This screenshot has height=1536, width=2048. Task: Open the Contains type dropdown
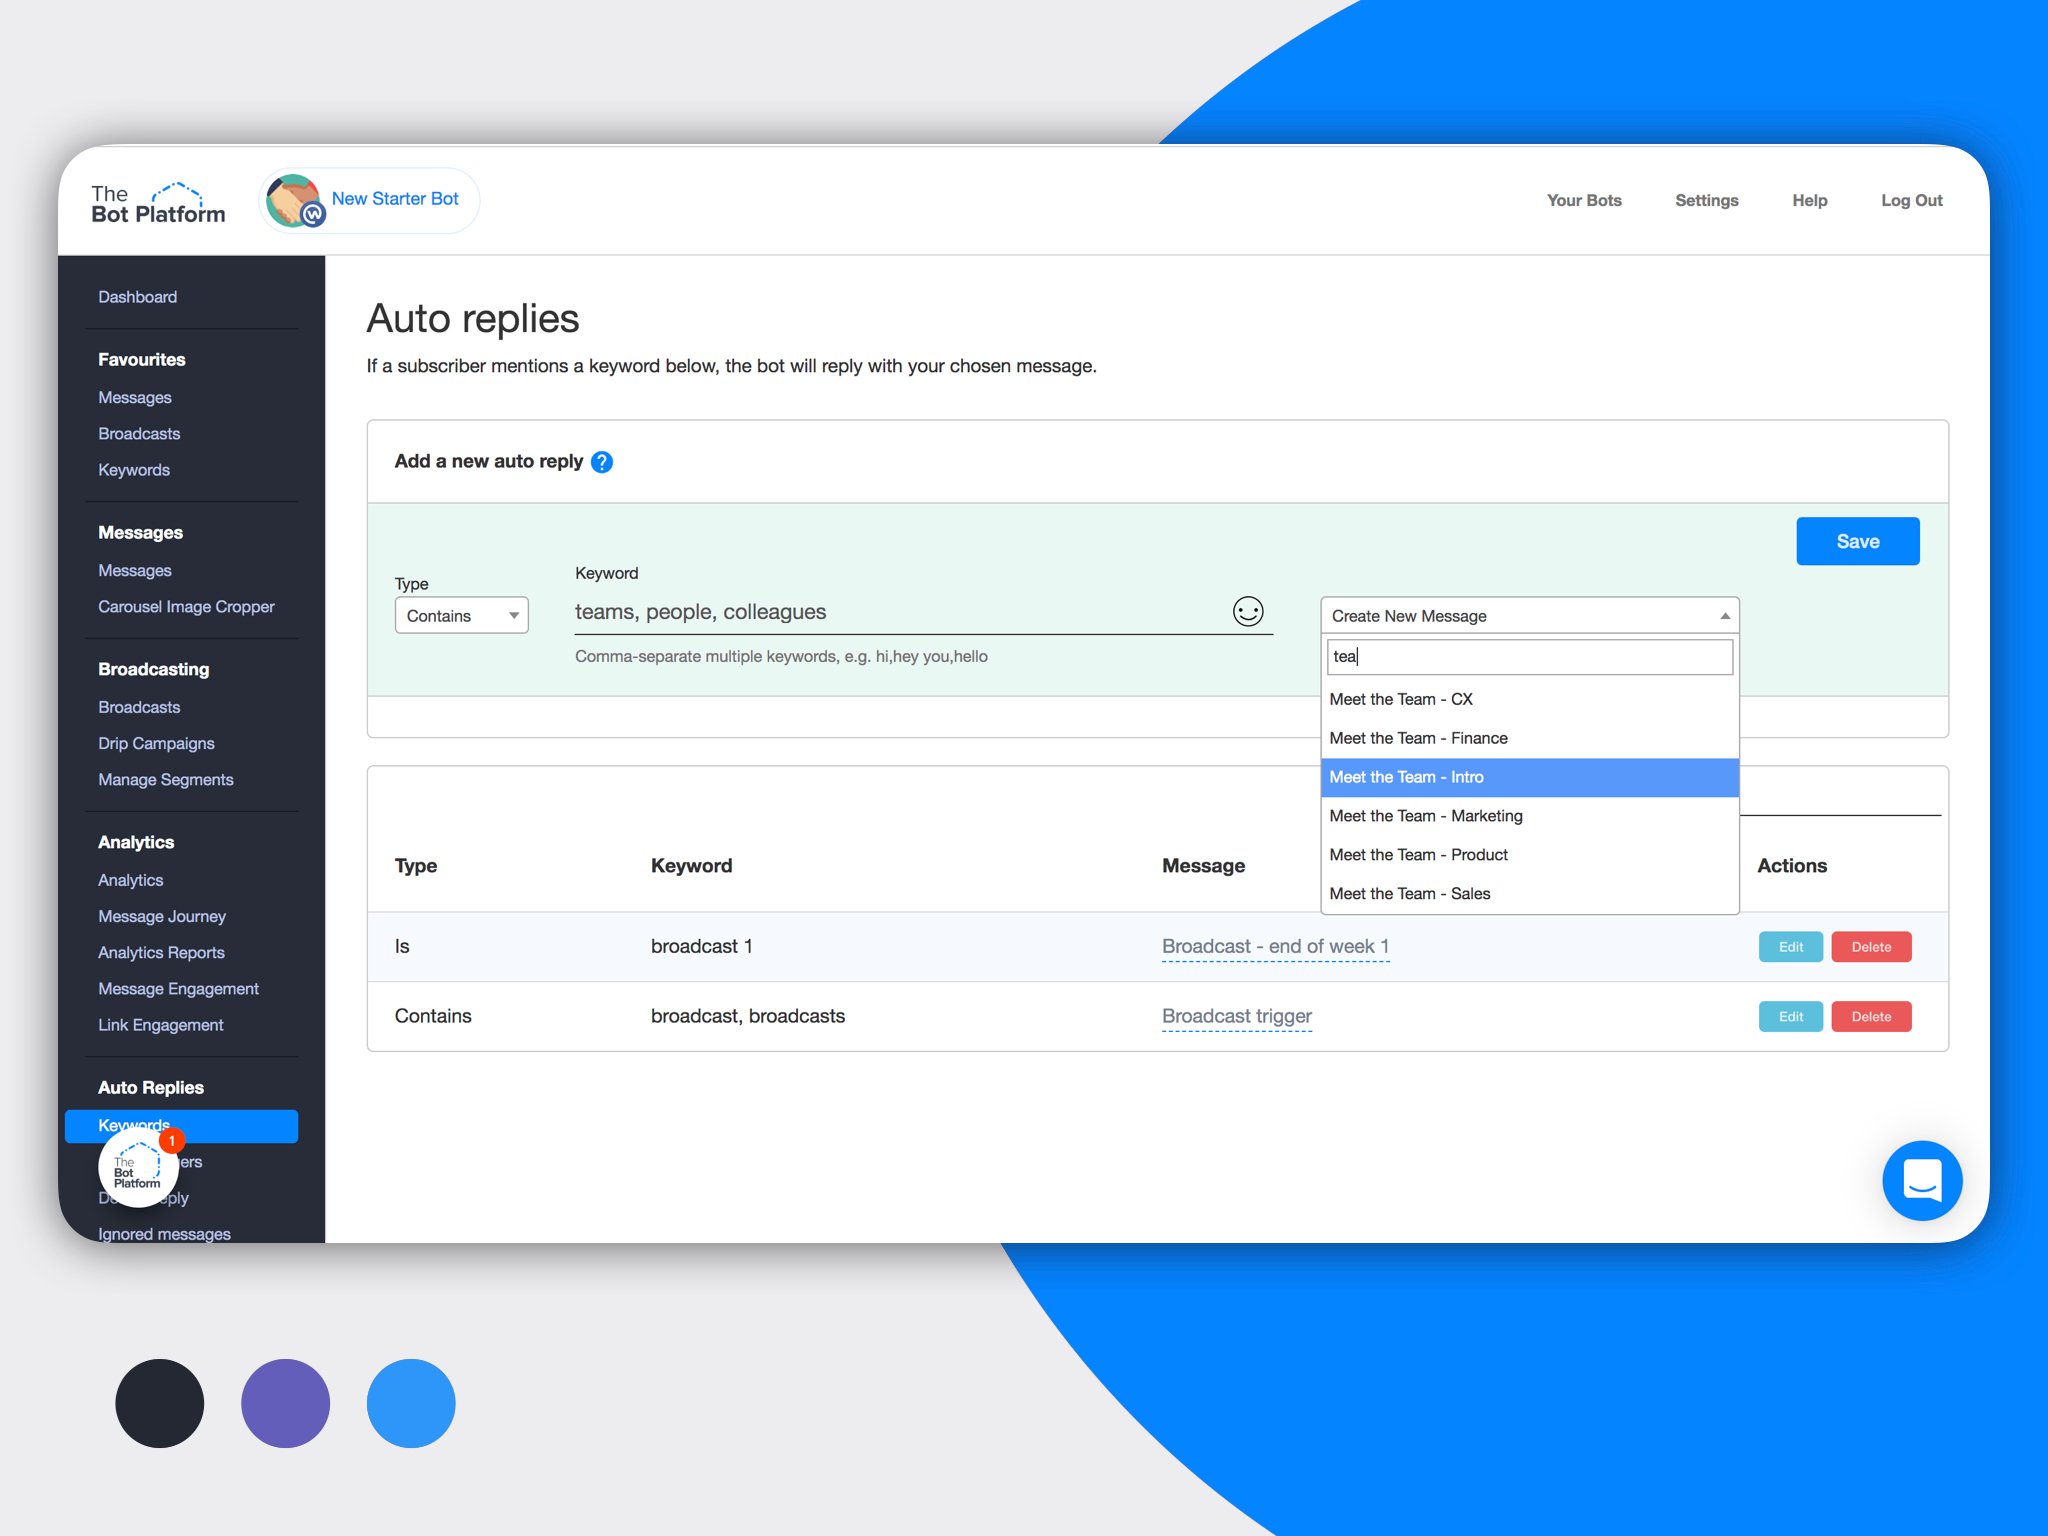[461, 615]
